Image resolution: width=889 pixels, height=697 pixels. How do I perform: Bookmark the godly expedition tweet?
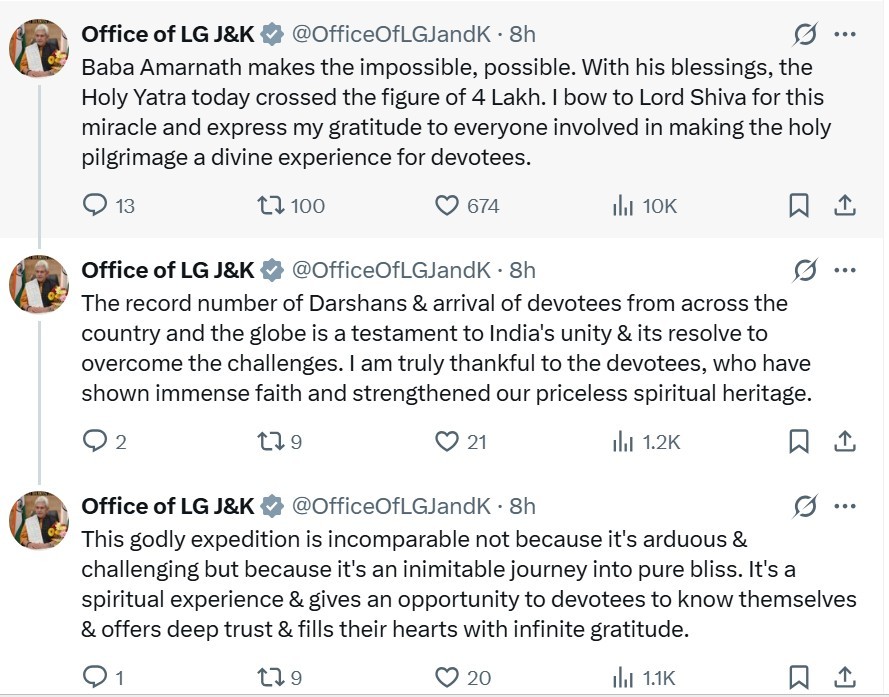[799, 677]
